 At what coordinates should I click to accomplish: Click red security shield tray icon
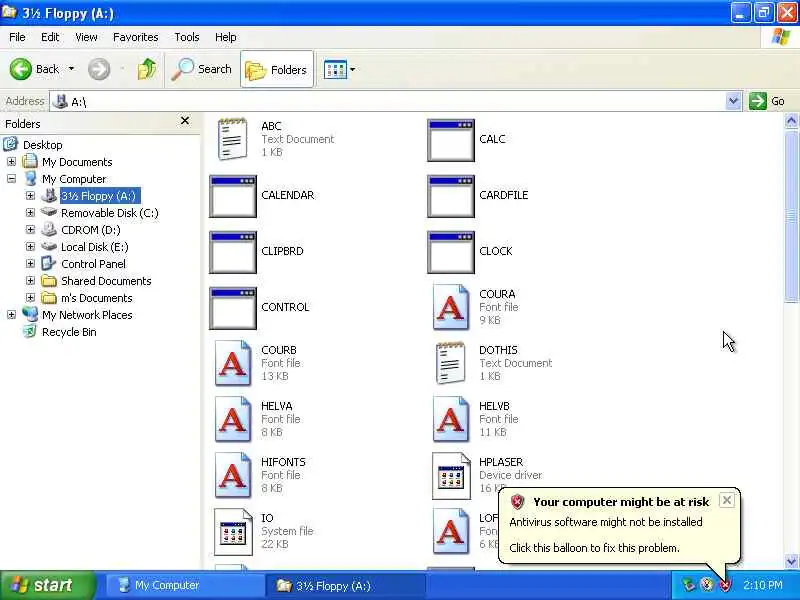tap(725, 585)
